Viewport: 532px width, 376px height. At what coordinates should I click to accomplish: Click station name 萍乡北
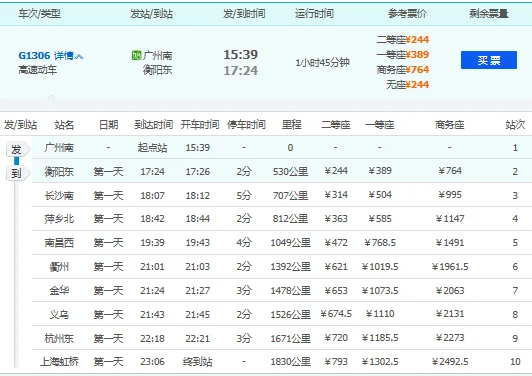[x=59, y=219]
